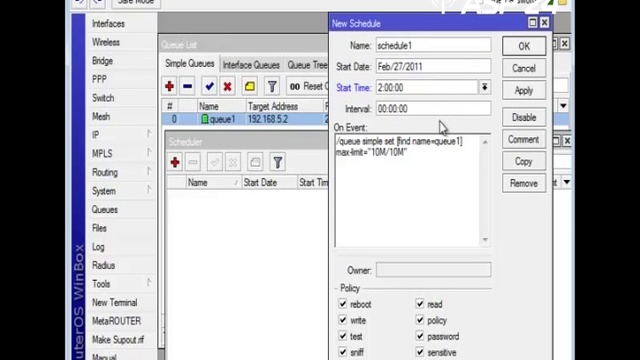The width and height of the screenshot is (640, 360).
Task: Open PPP from the sidebar menu
Action: (99, 80)
